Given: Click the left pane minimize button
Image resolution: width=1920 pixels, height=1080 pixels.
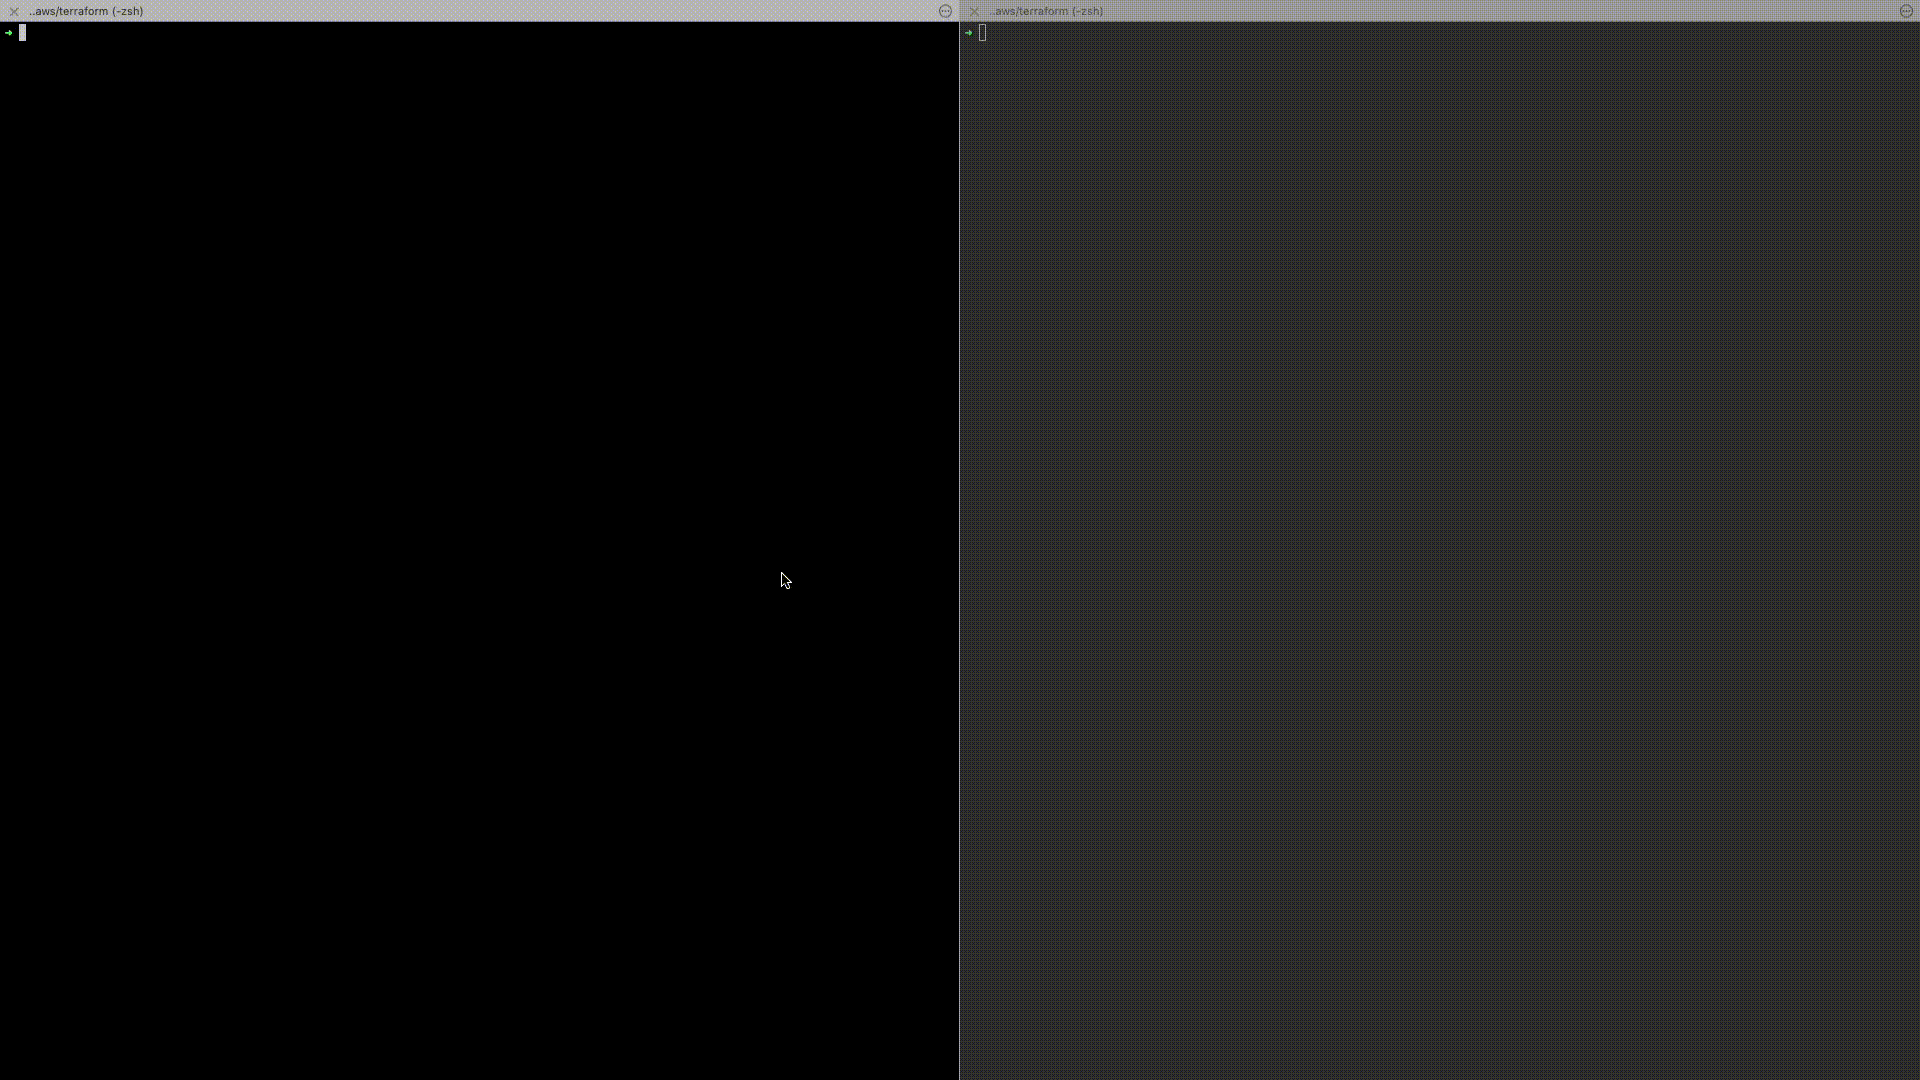Looking at the screenshot, I should click(945, 11).
